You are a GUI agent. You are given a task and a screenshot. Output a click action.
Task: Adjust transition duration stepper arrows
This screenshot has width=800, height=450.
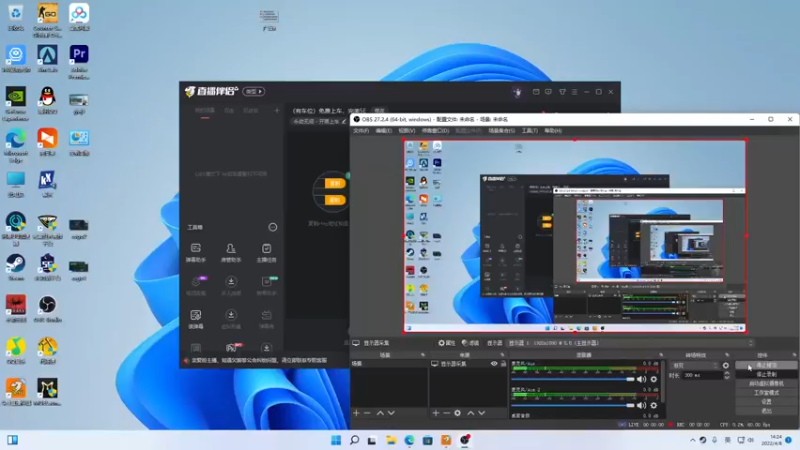pyautogui.click(x=727, y=375)
